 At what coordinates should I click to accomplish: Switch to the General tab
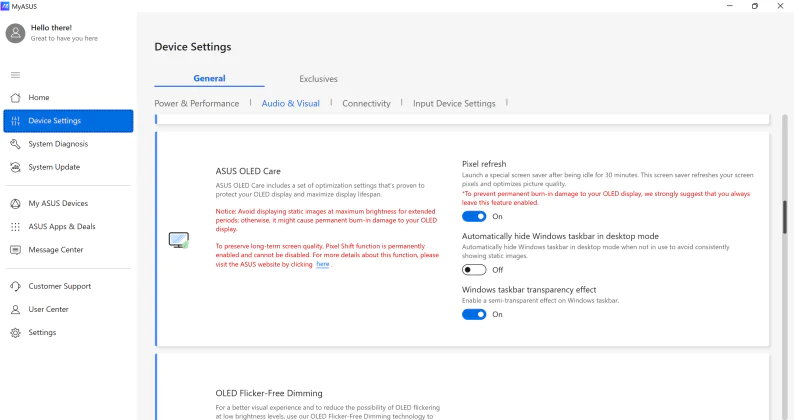[x=209, y=78]
